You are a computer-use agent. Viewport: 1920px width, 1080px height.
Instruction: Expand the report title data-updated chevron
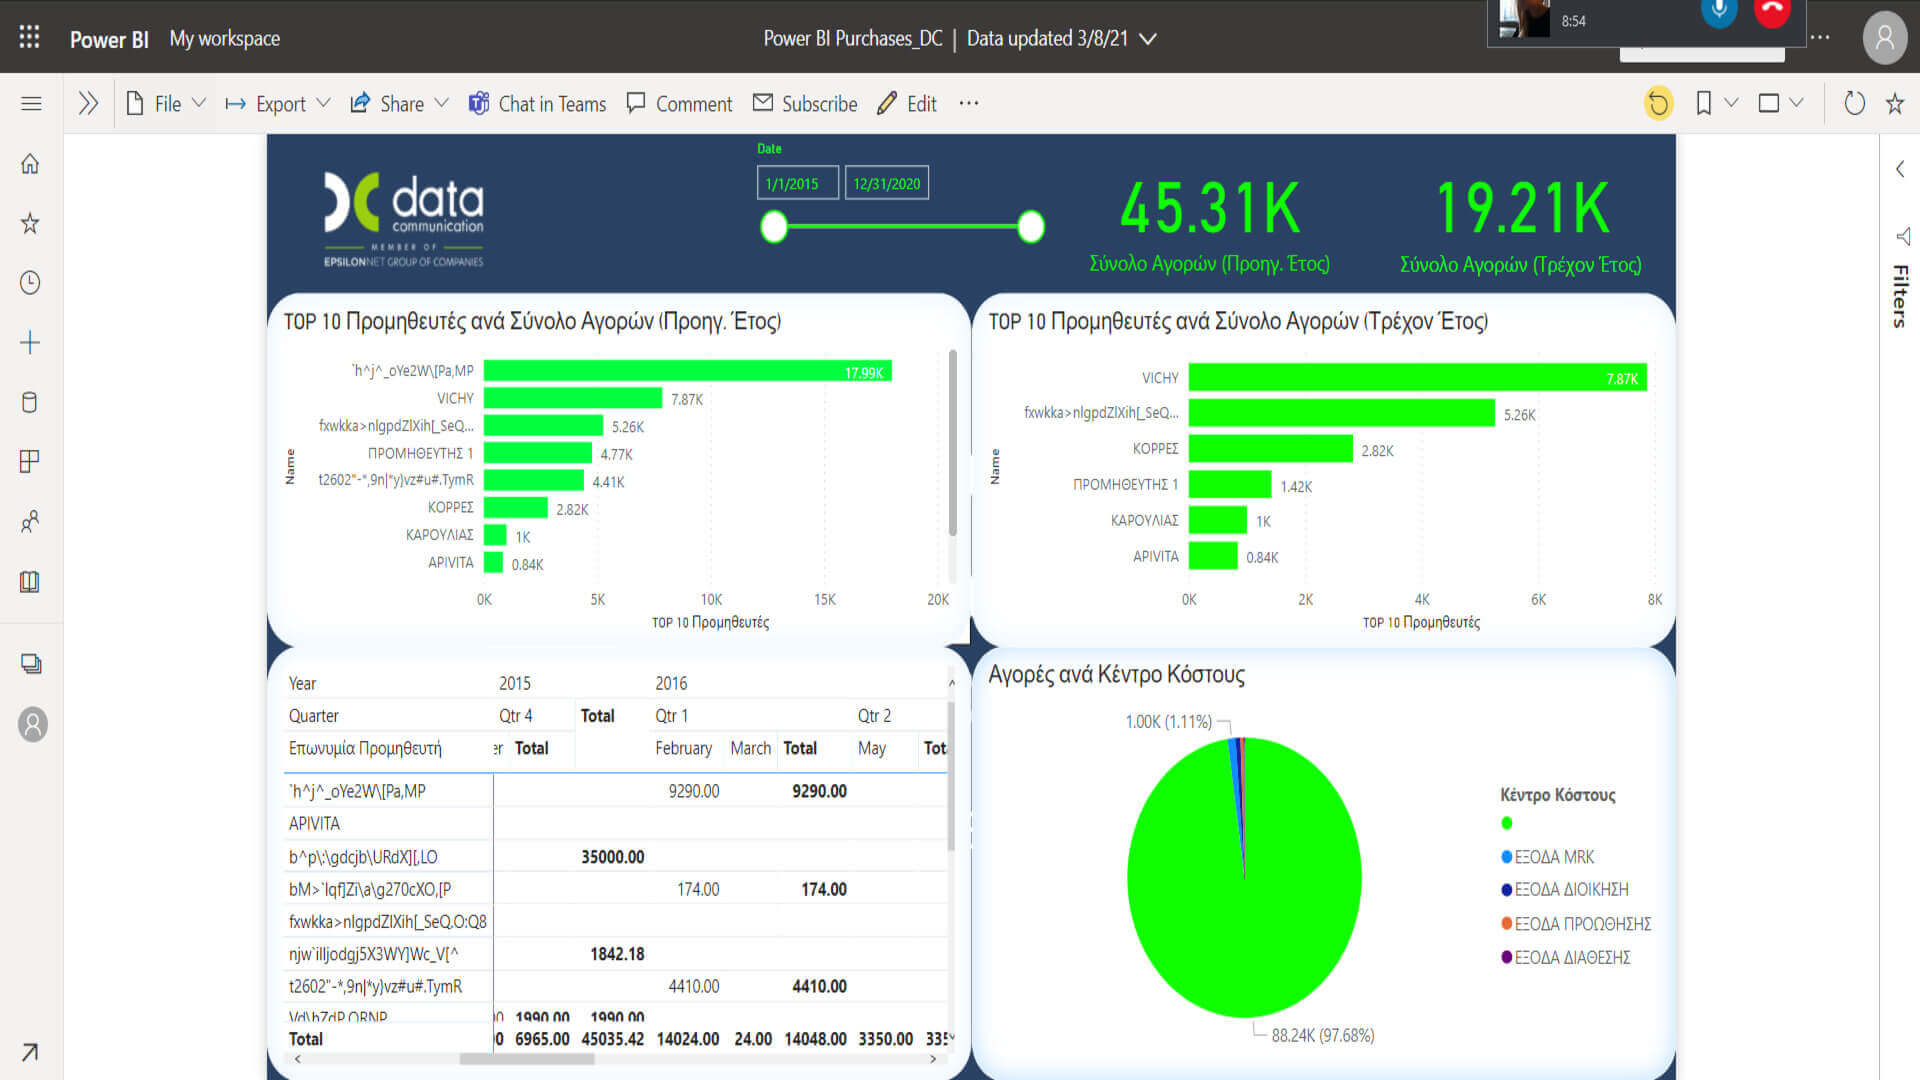pos(1148,39)
